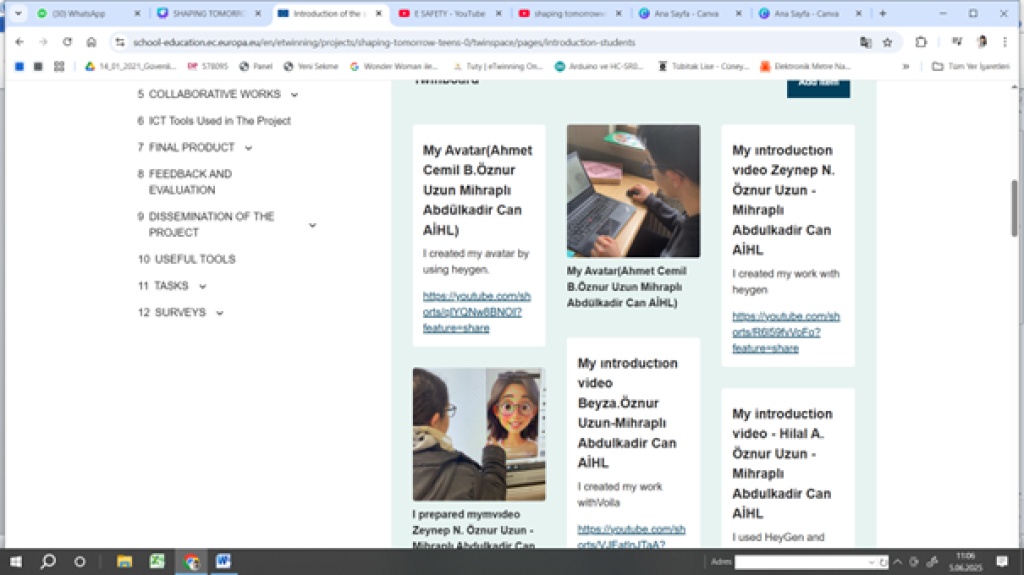
Task: Open Word from the Windows taskbar
Action: tap(223, 561)
